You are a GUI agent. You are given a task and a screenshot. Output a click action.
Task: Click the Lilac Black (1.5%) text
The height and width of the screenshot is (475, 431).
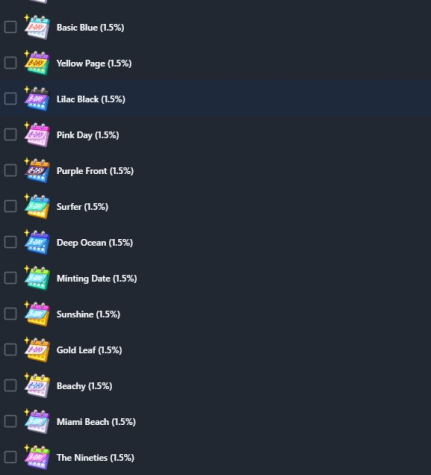[x=91, y=99]
